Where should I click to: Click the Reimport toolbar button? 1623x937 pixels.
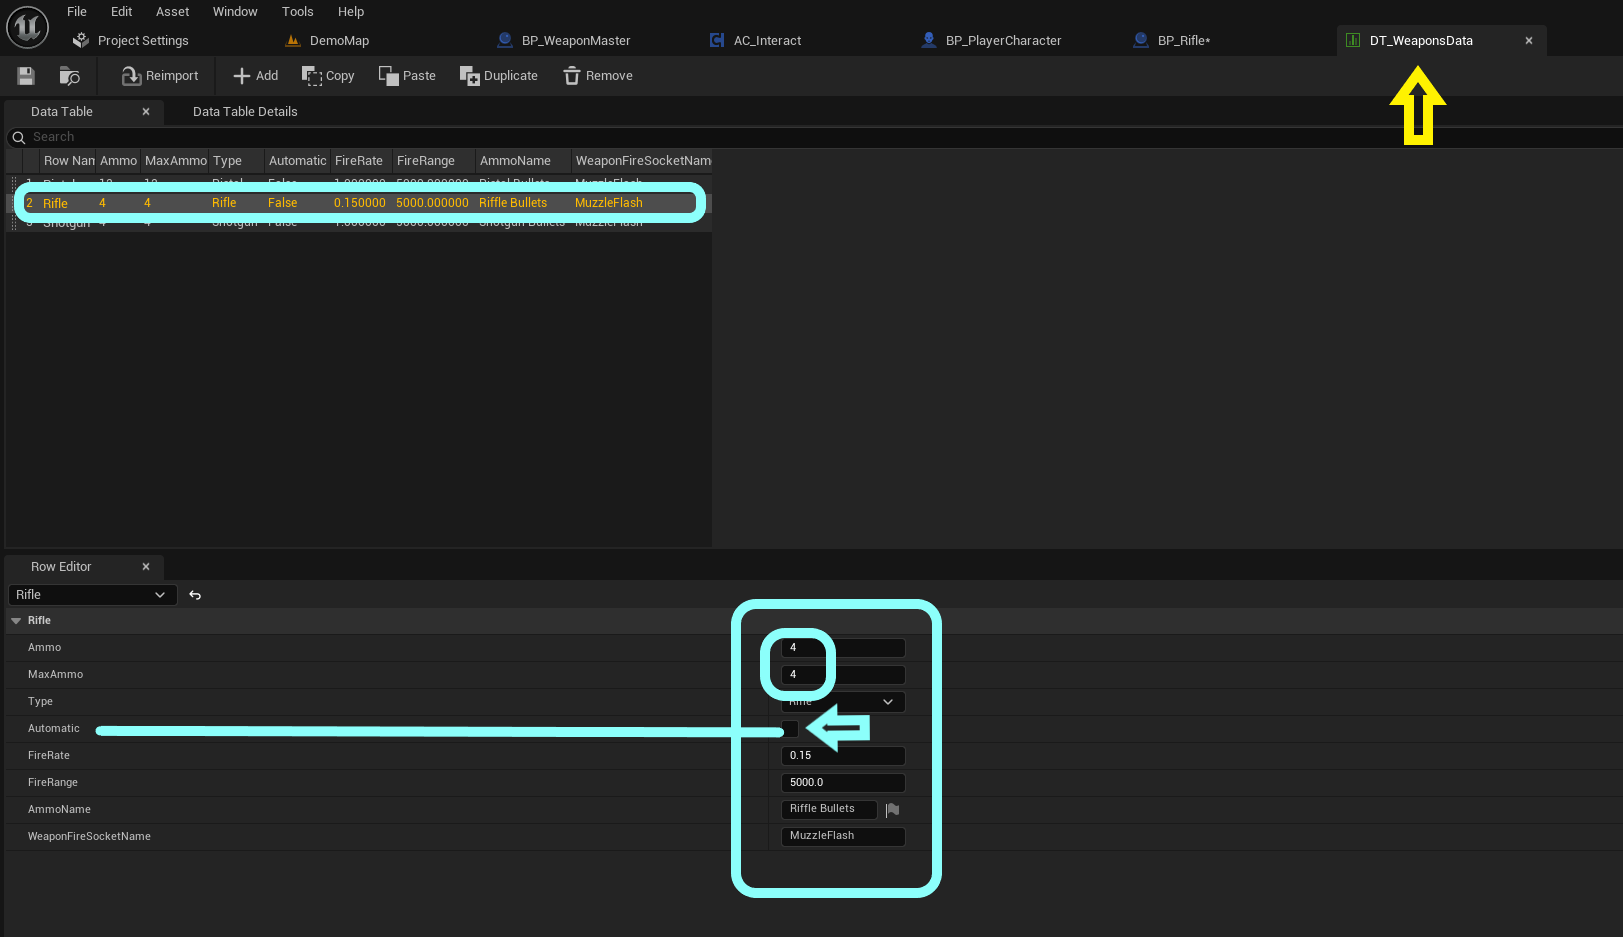tap(160, 76)
